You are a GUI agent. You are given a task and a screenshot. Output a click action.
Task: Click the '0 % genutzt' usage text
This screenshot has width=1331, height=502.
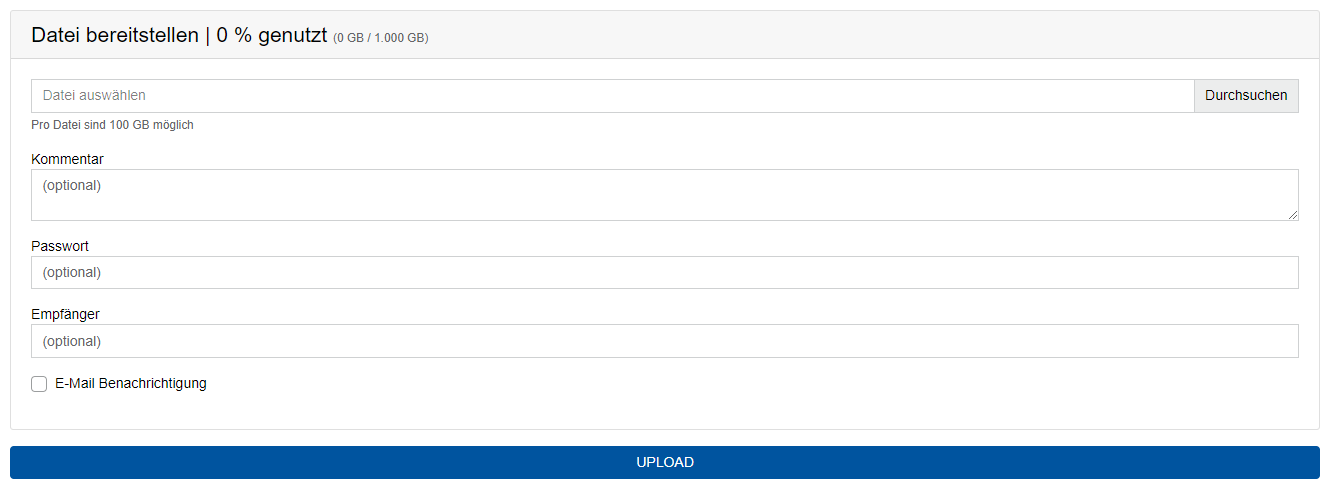pos(271,35)
